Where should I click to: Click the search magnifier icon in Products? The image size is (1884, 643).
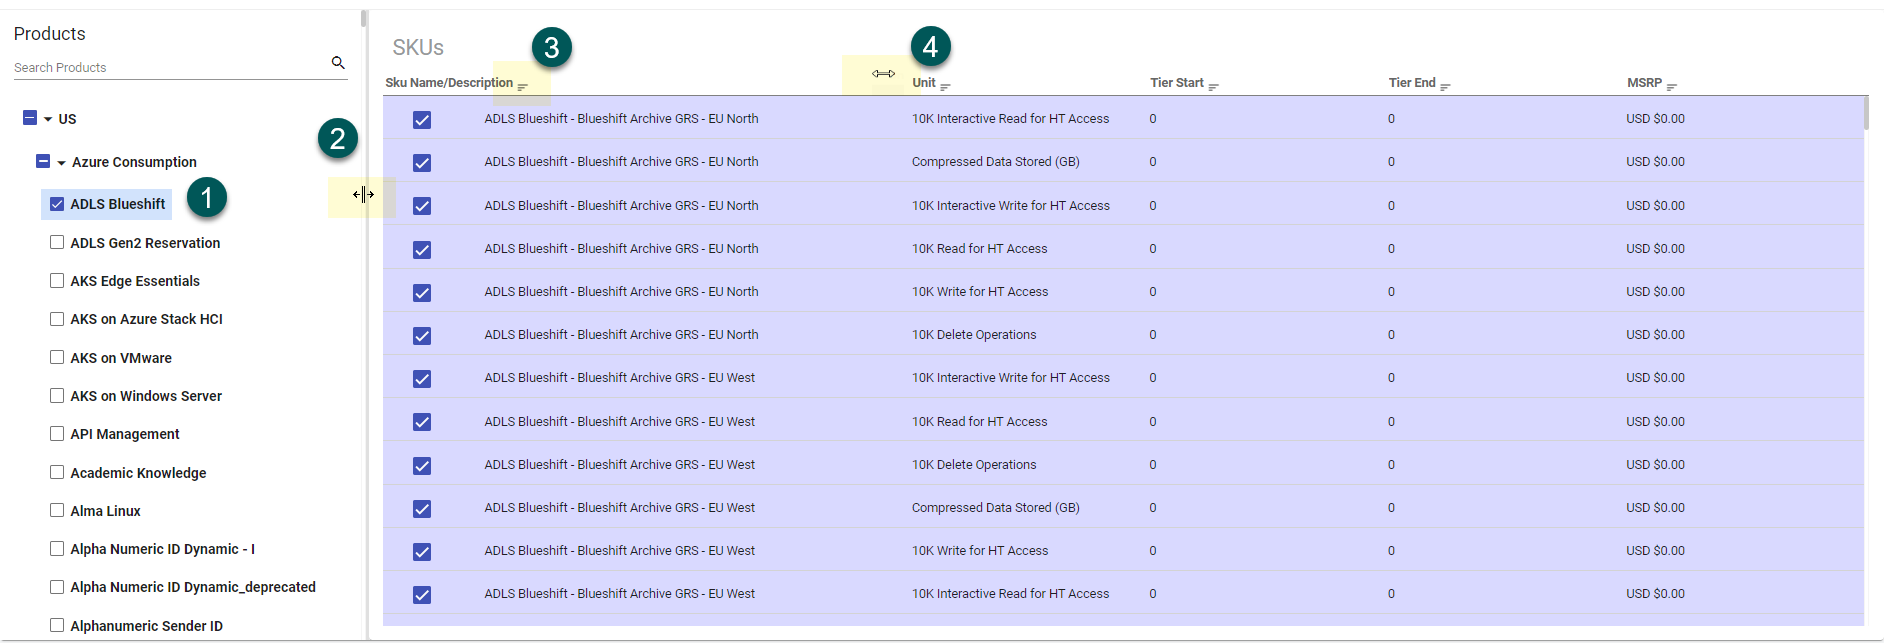tap(338, 63)
